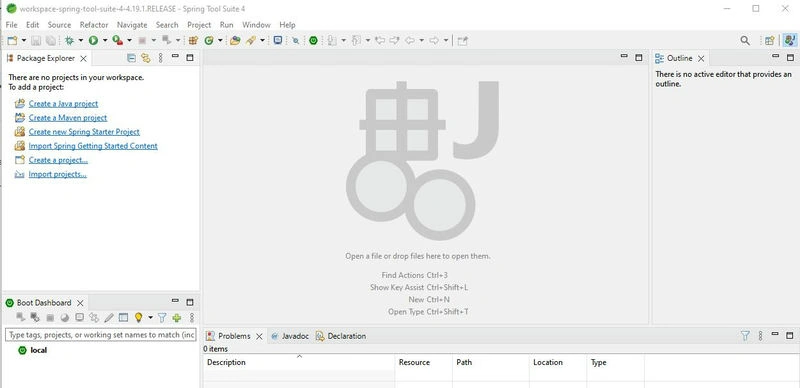Click the Resource column header in Problems

pos(424,362)
